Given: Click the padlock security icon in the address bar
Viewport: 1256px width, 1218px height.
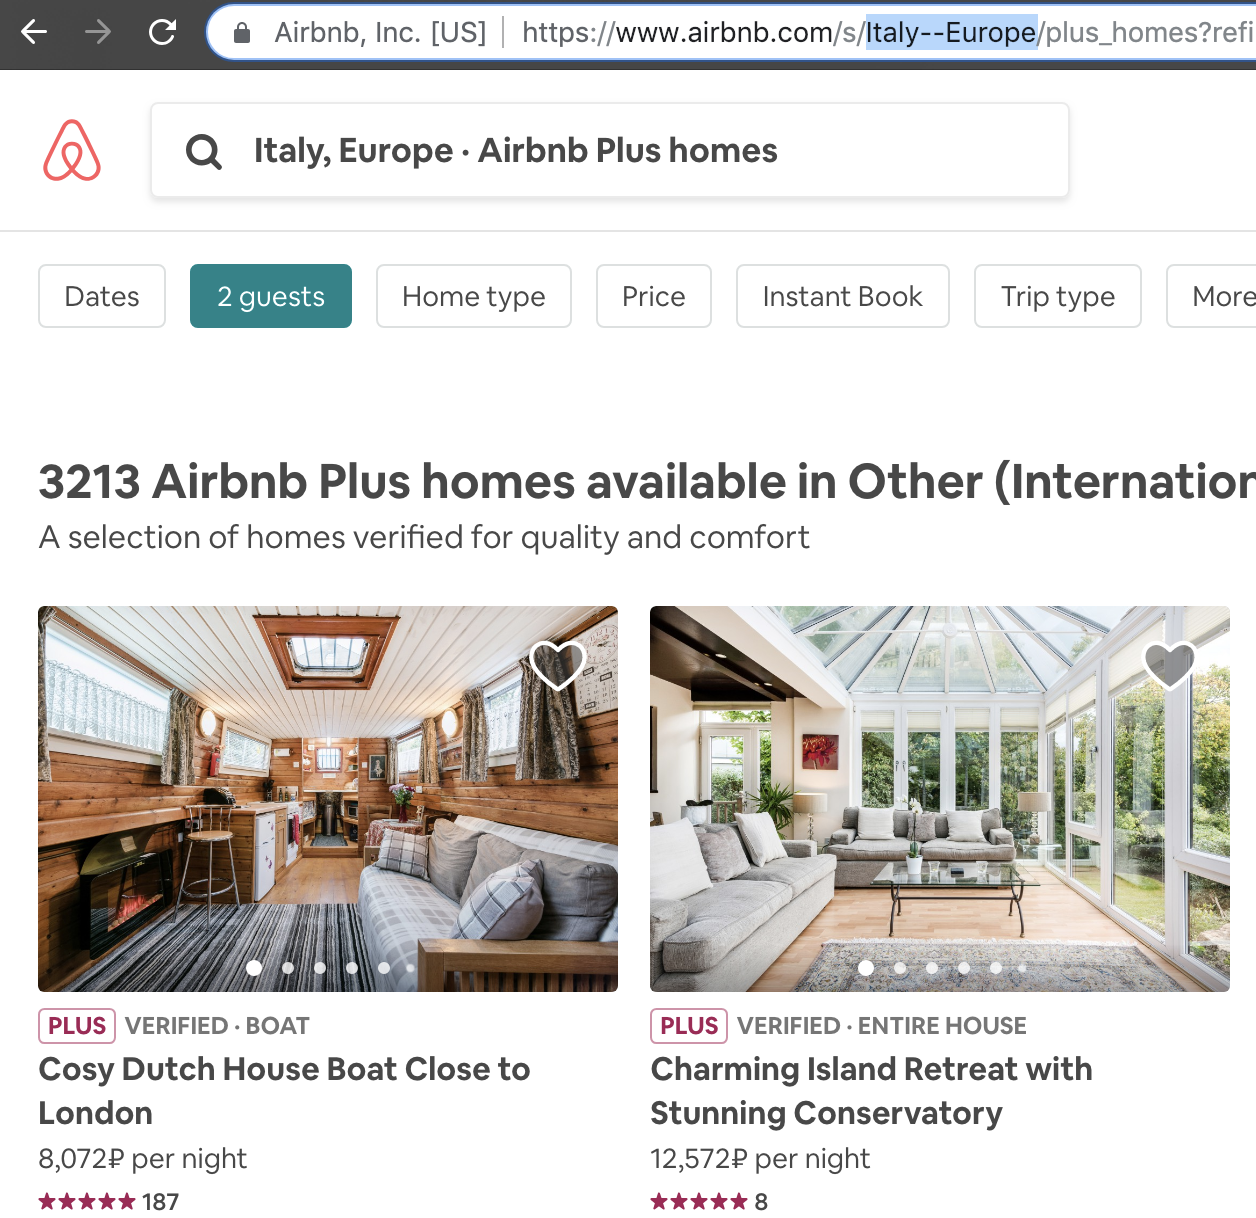Looking at the screenshot, I should point(241,33).
